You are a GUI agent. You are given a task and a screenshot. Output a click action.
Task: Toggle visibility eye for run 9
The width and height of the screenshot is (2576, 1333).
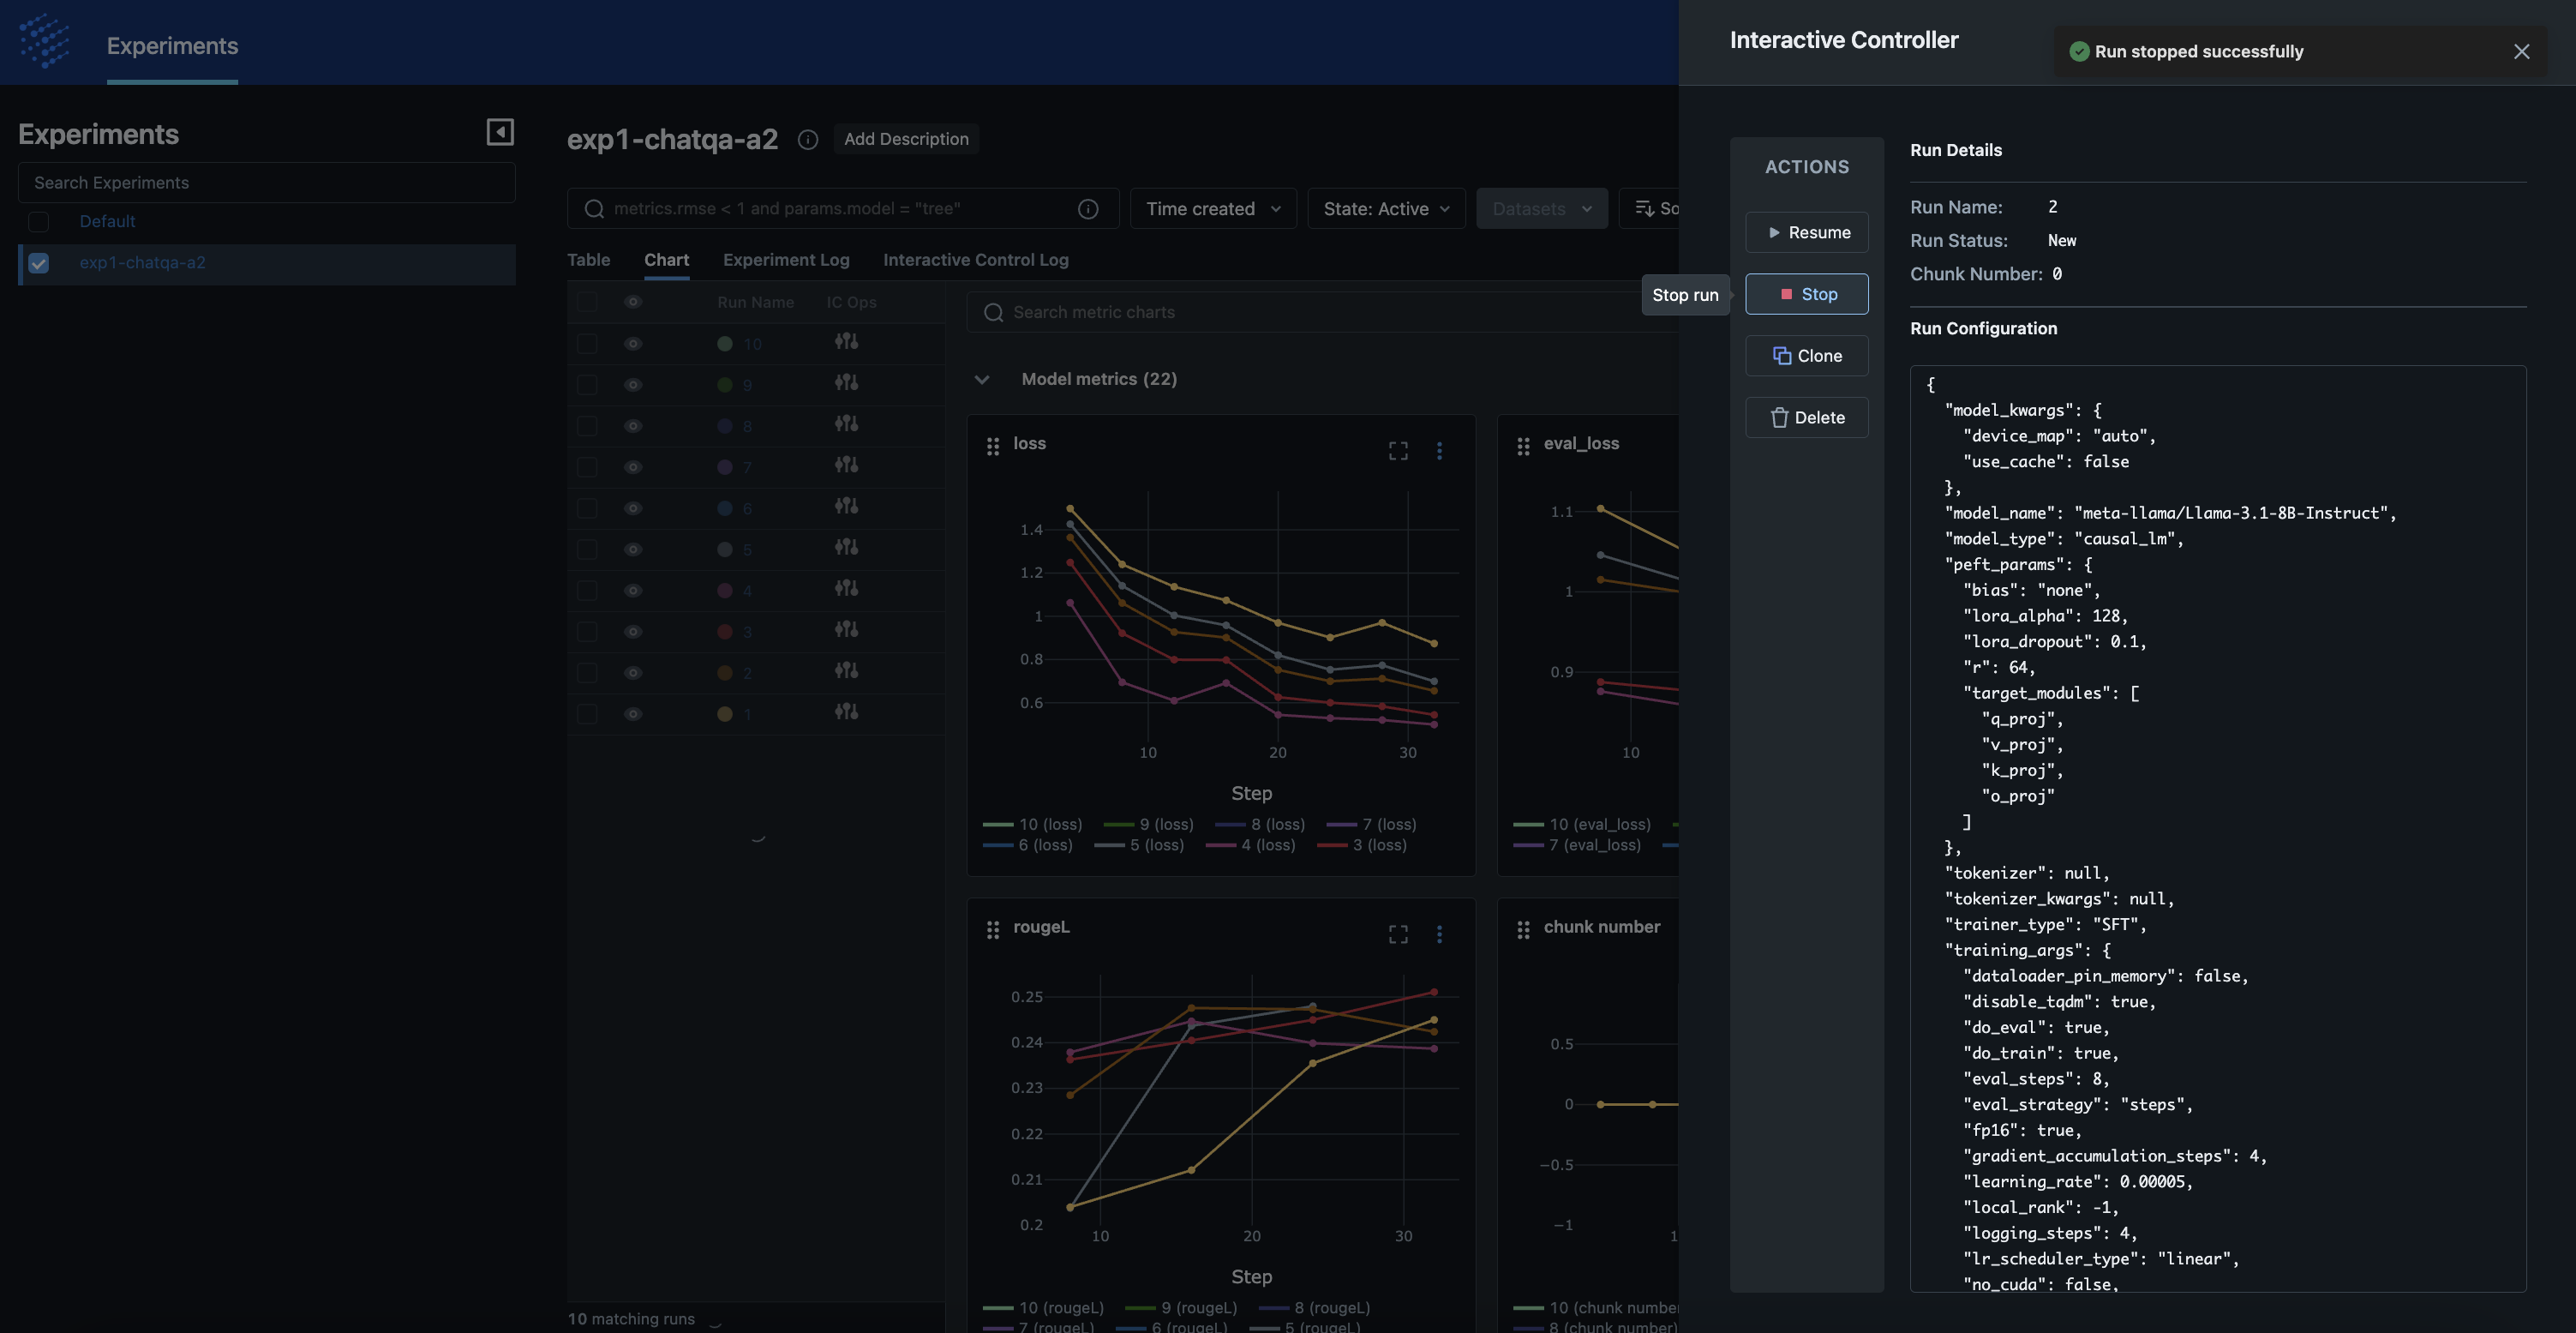[x=633, y=385]
